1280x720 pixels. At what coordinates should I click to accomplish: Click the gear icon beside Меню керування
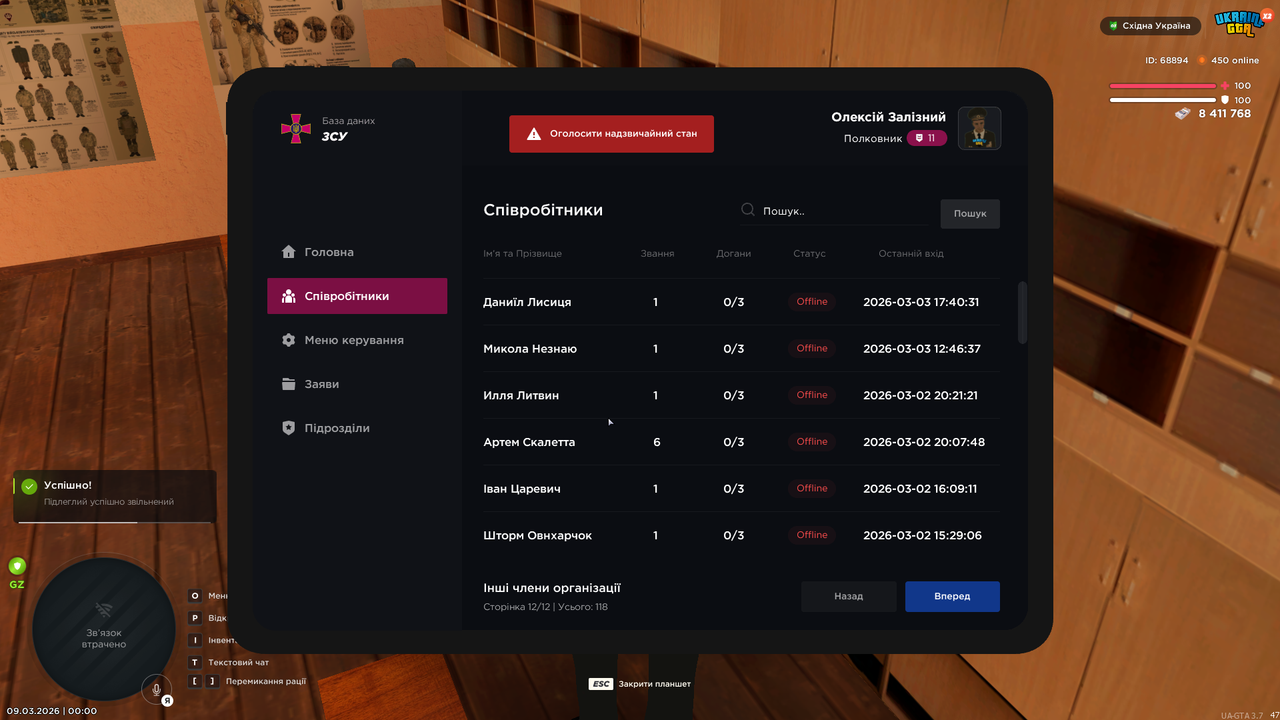[x=289, y=340]
